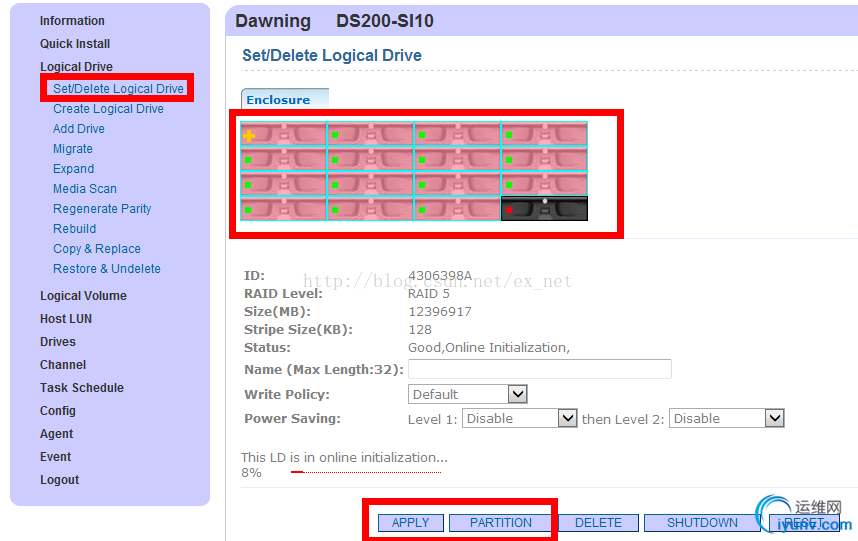858x541 pixels.
Task: Click the 8% progress text
Action: 251,473
